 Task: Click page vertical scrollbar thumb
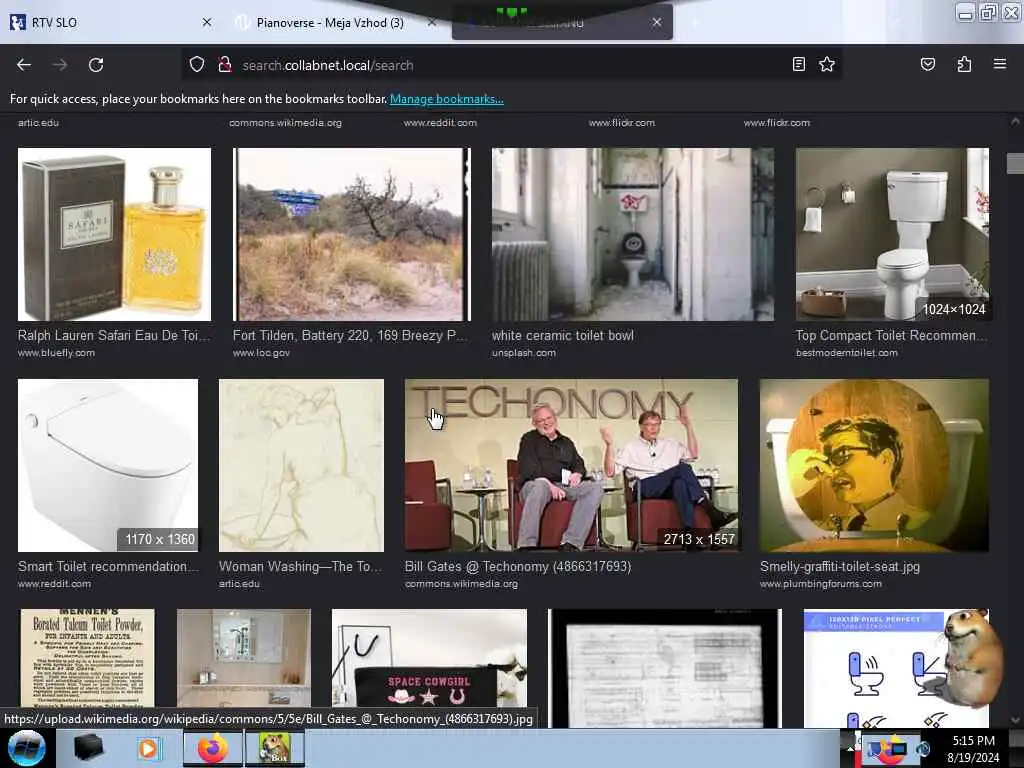(1015, 163)
